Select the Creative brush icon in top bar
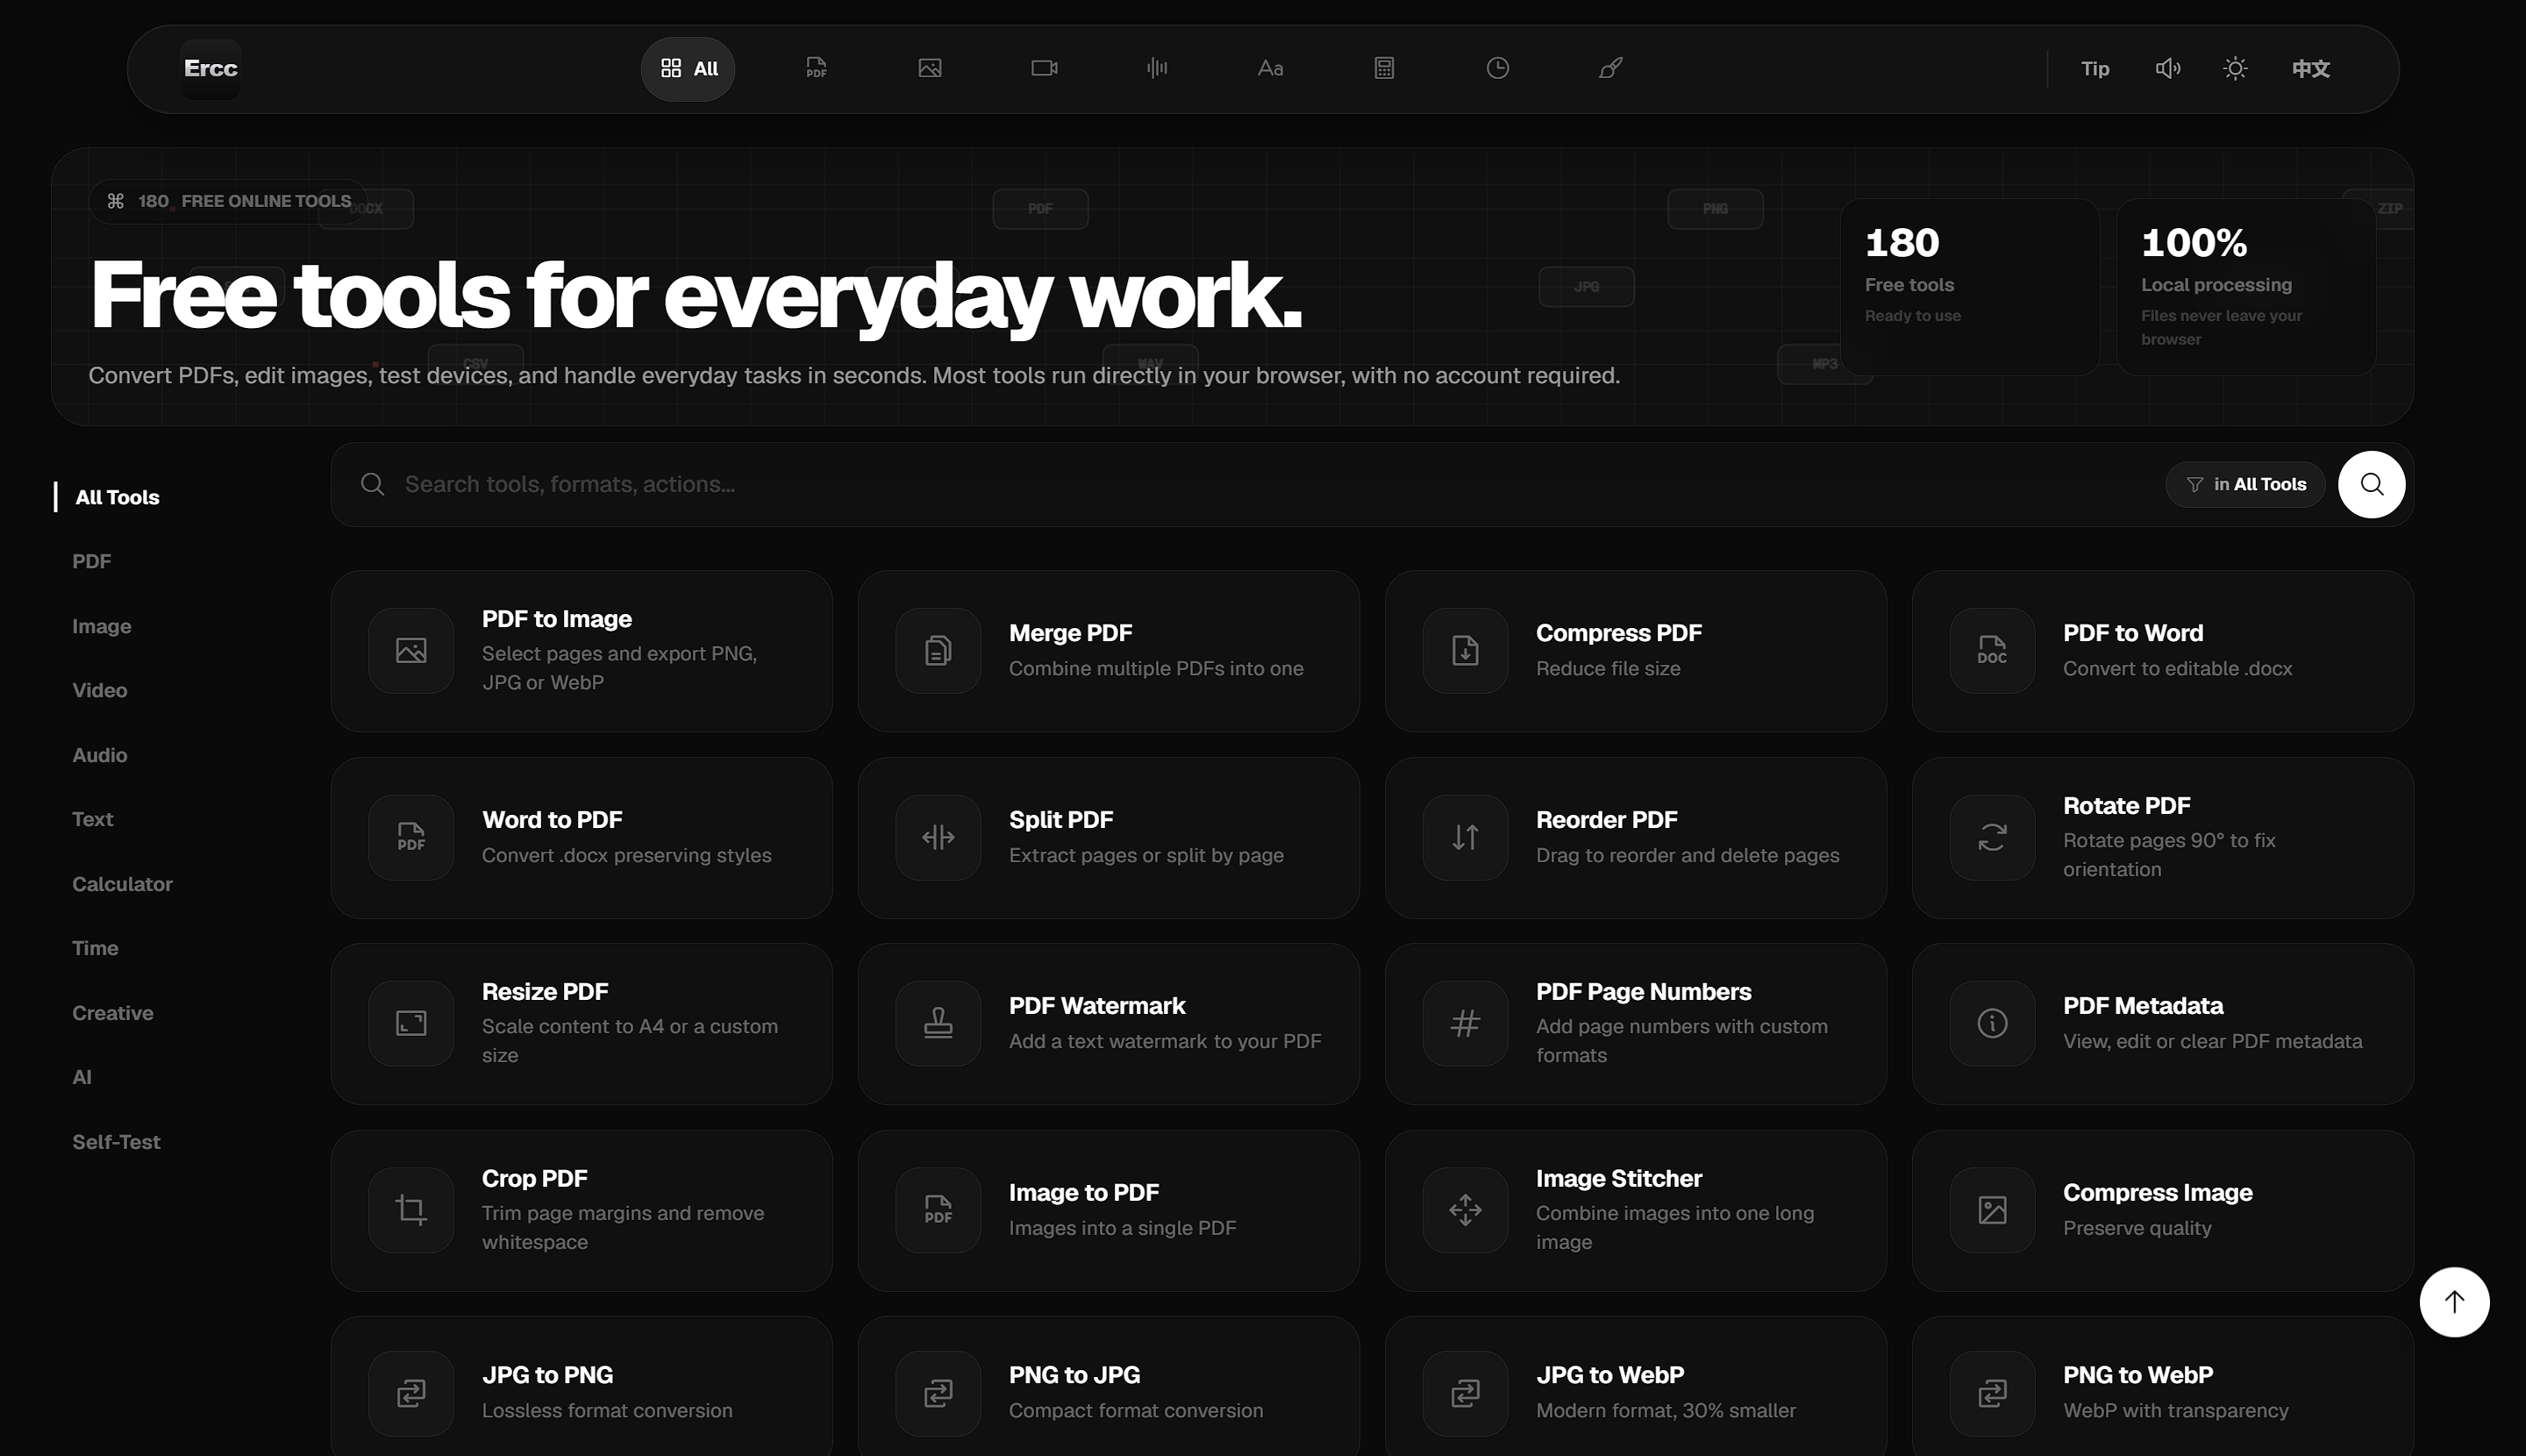Viewport: 2526px width, 1456px height. click(x=1610, y=68)
